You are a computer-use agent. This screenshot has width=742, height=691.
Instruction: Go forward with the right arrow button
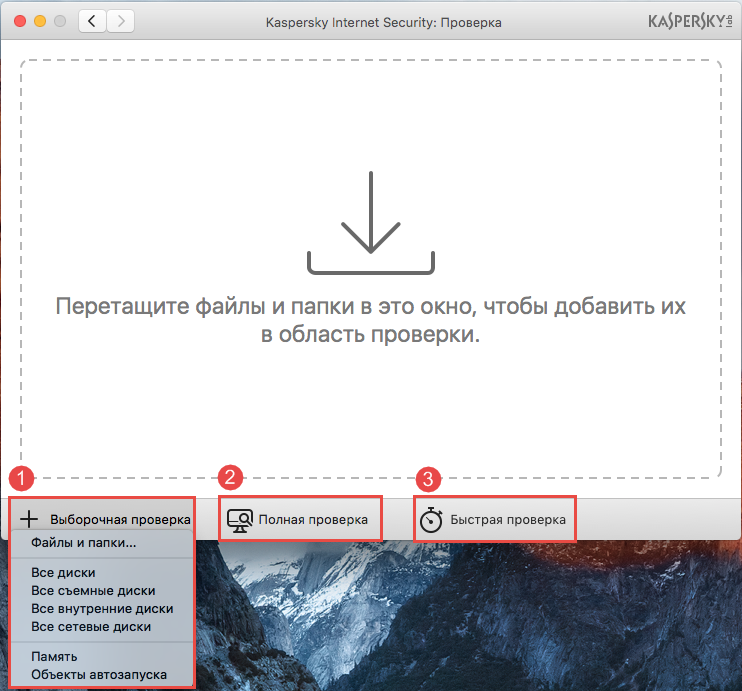coord(121,21)
